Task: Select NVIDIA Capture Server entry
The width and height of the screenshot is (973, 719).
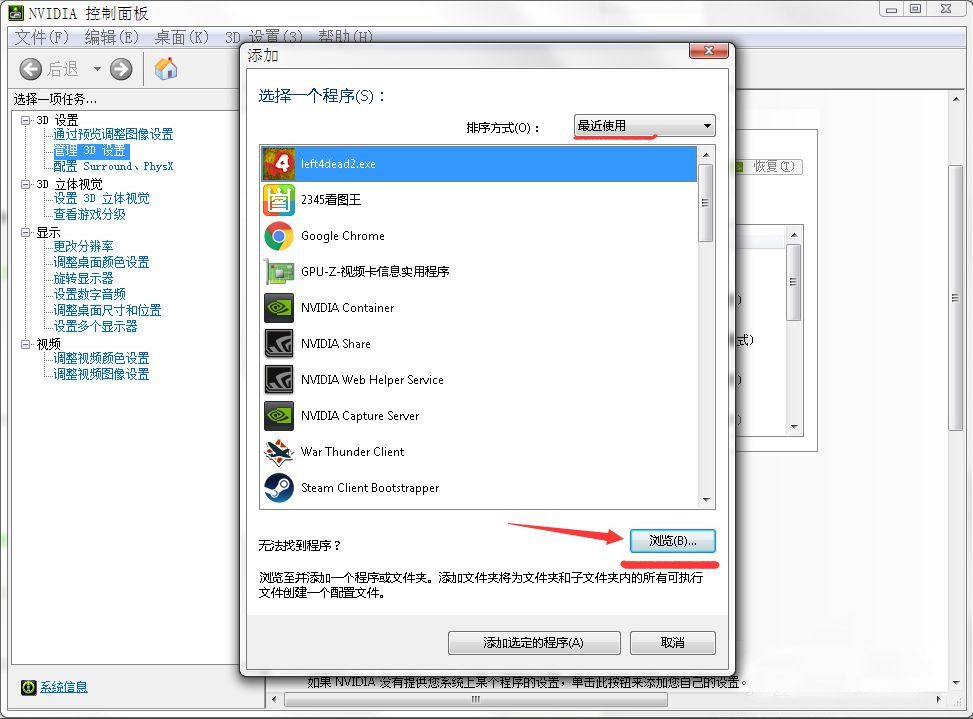Action: [x=479, y=416]
